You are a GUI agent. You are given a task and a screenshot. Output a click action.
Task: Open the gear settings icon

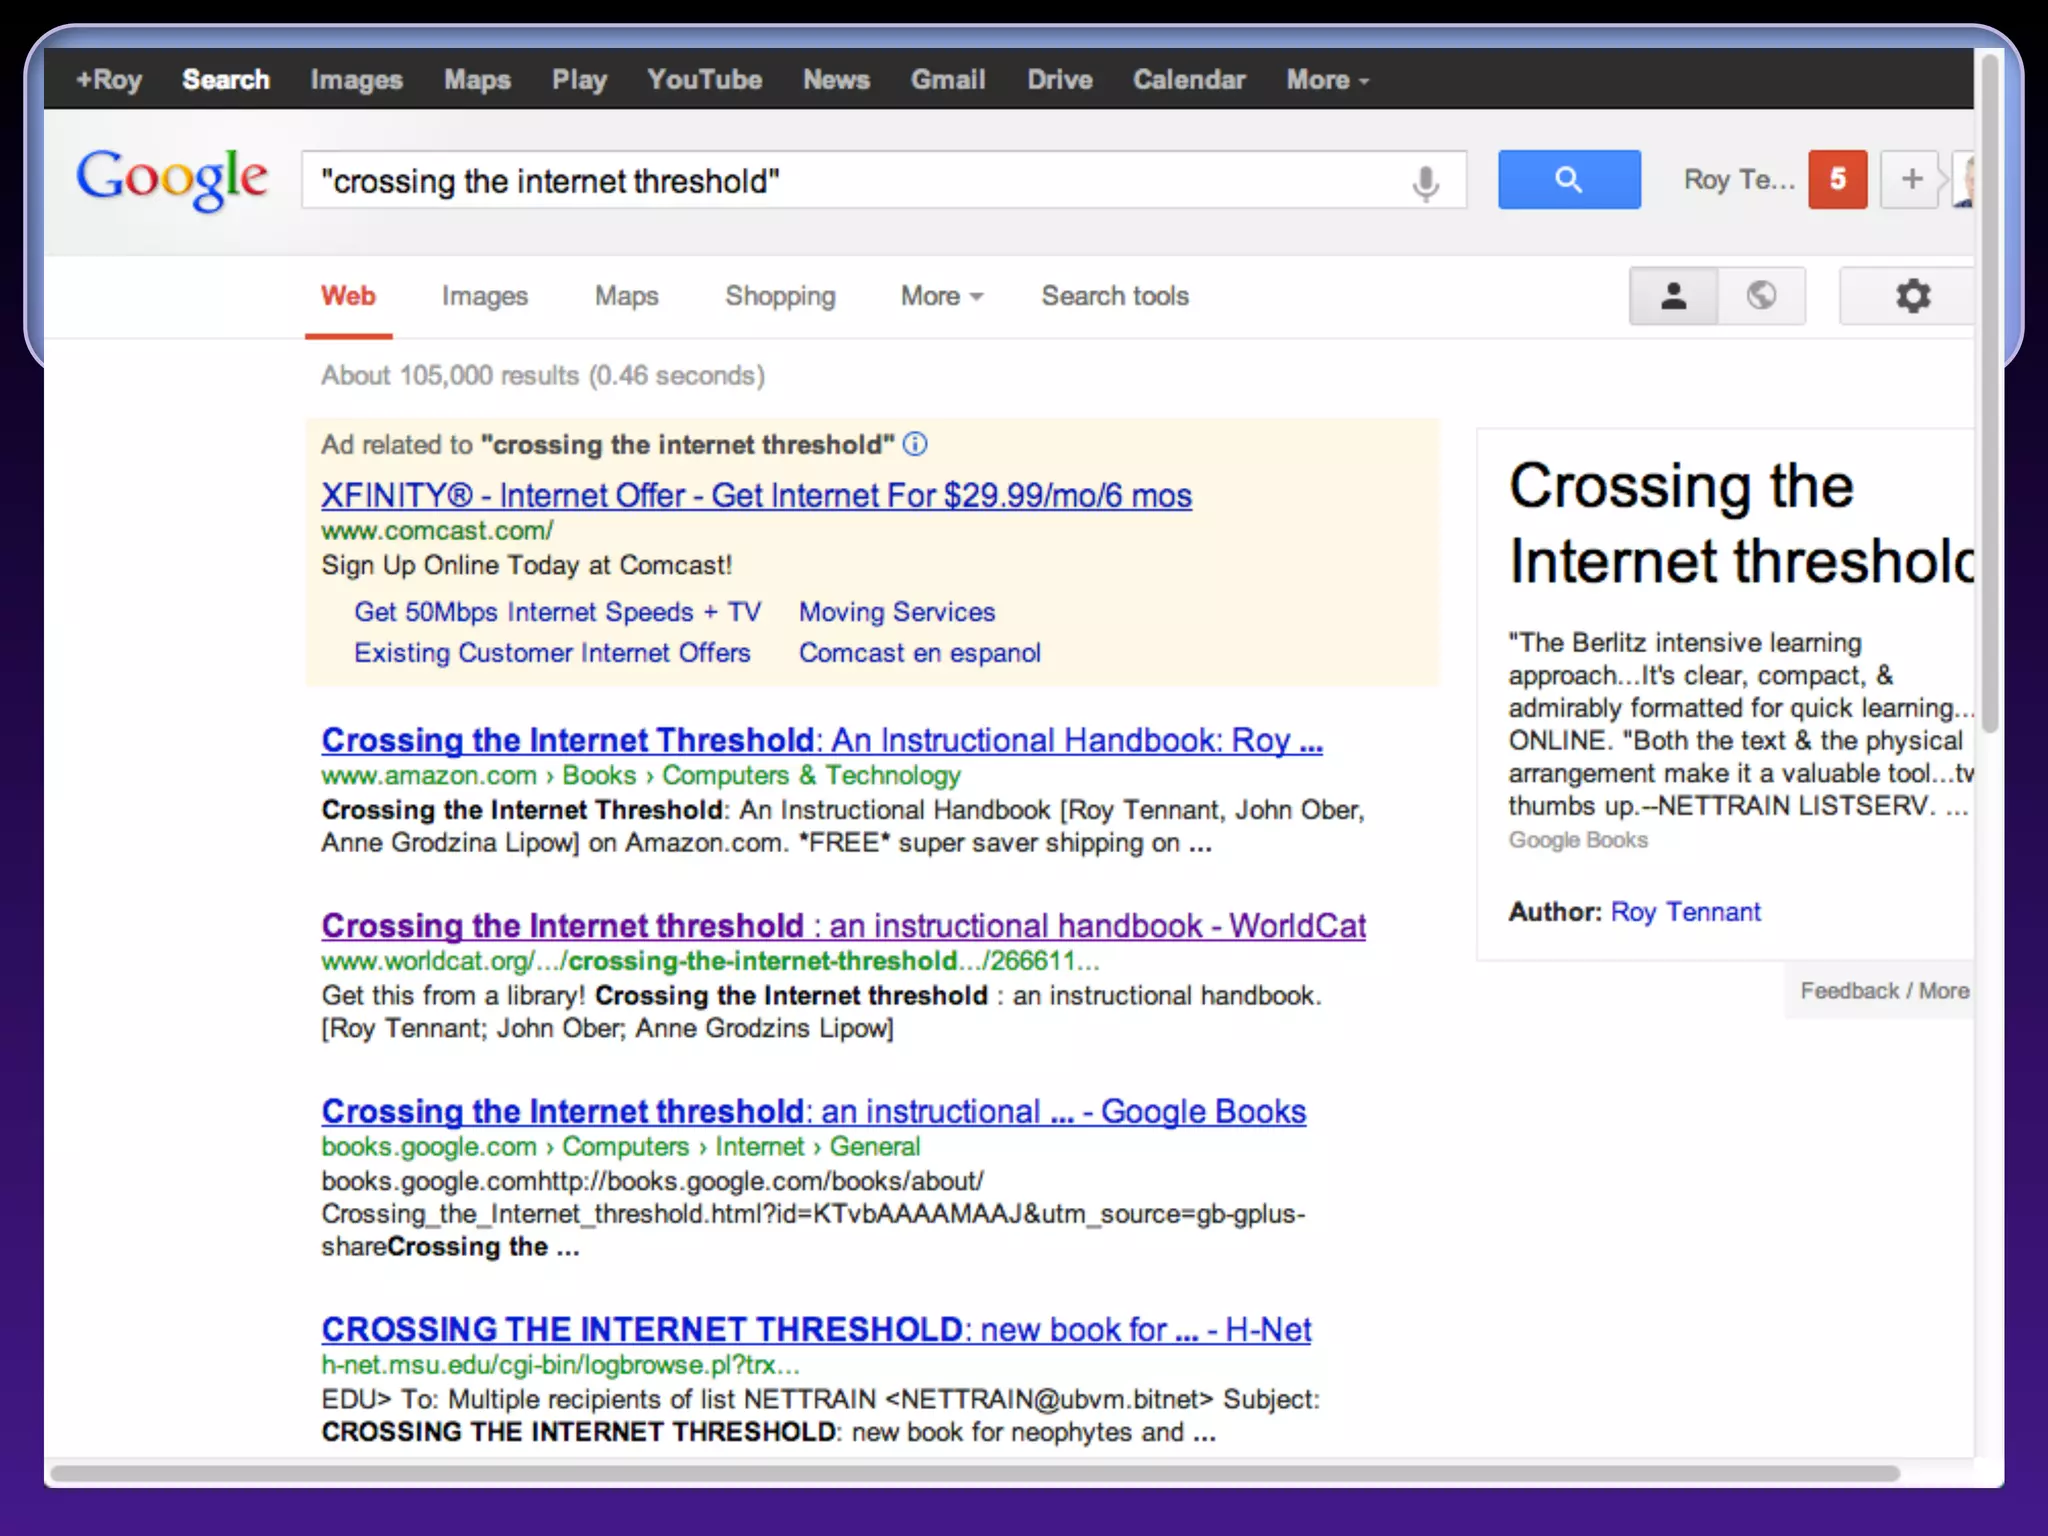(1912, 297)
